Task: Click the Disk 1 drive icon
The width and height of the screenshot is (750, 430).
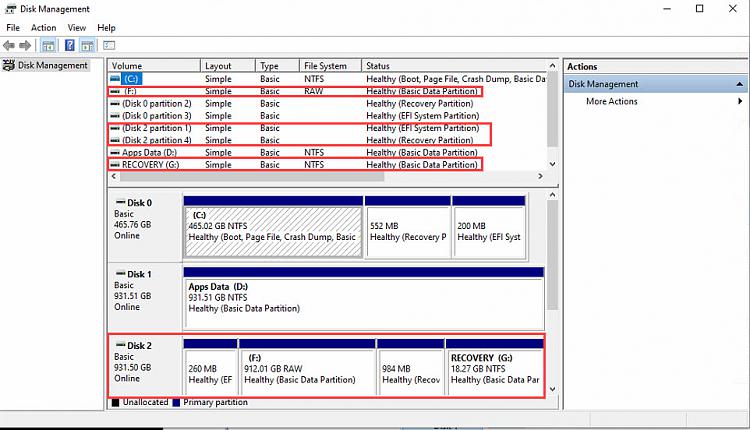Action: click(x=121, y=274)
